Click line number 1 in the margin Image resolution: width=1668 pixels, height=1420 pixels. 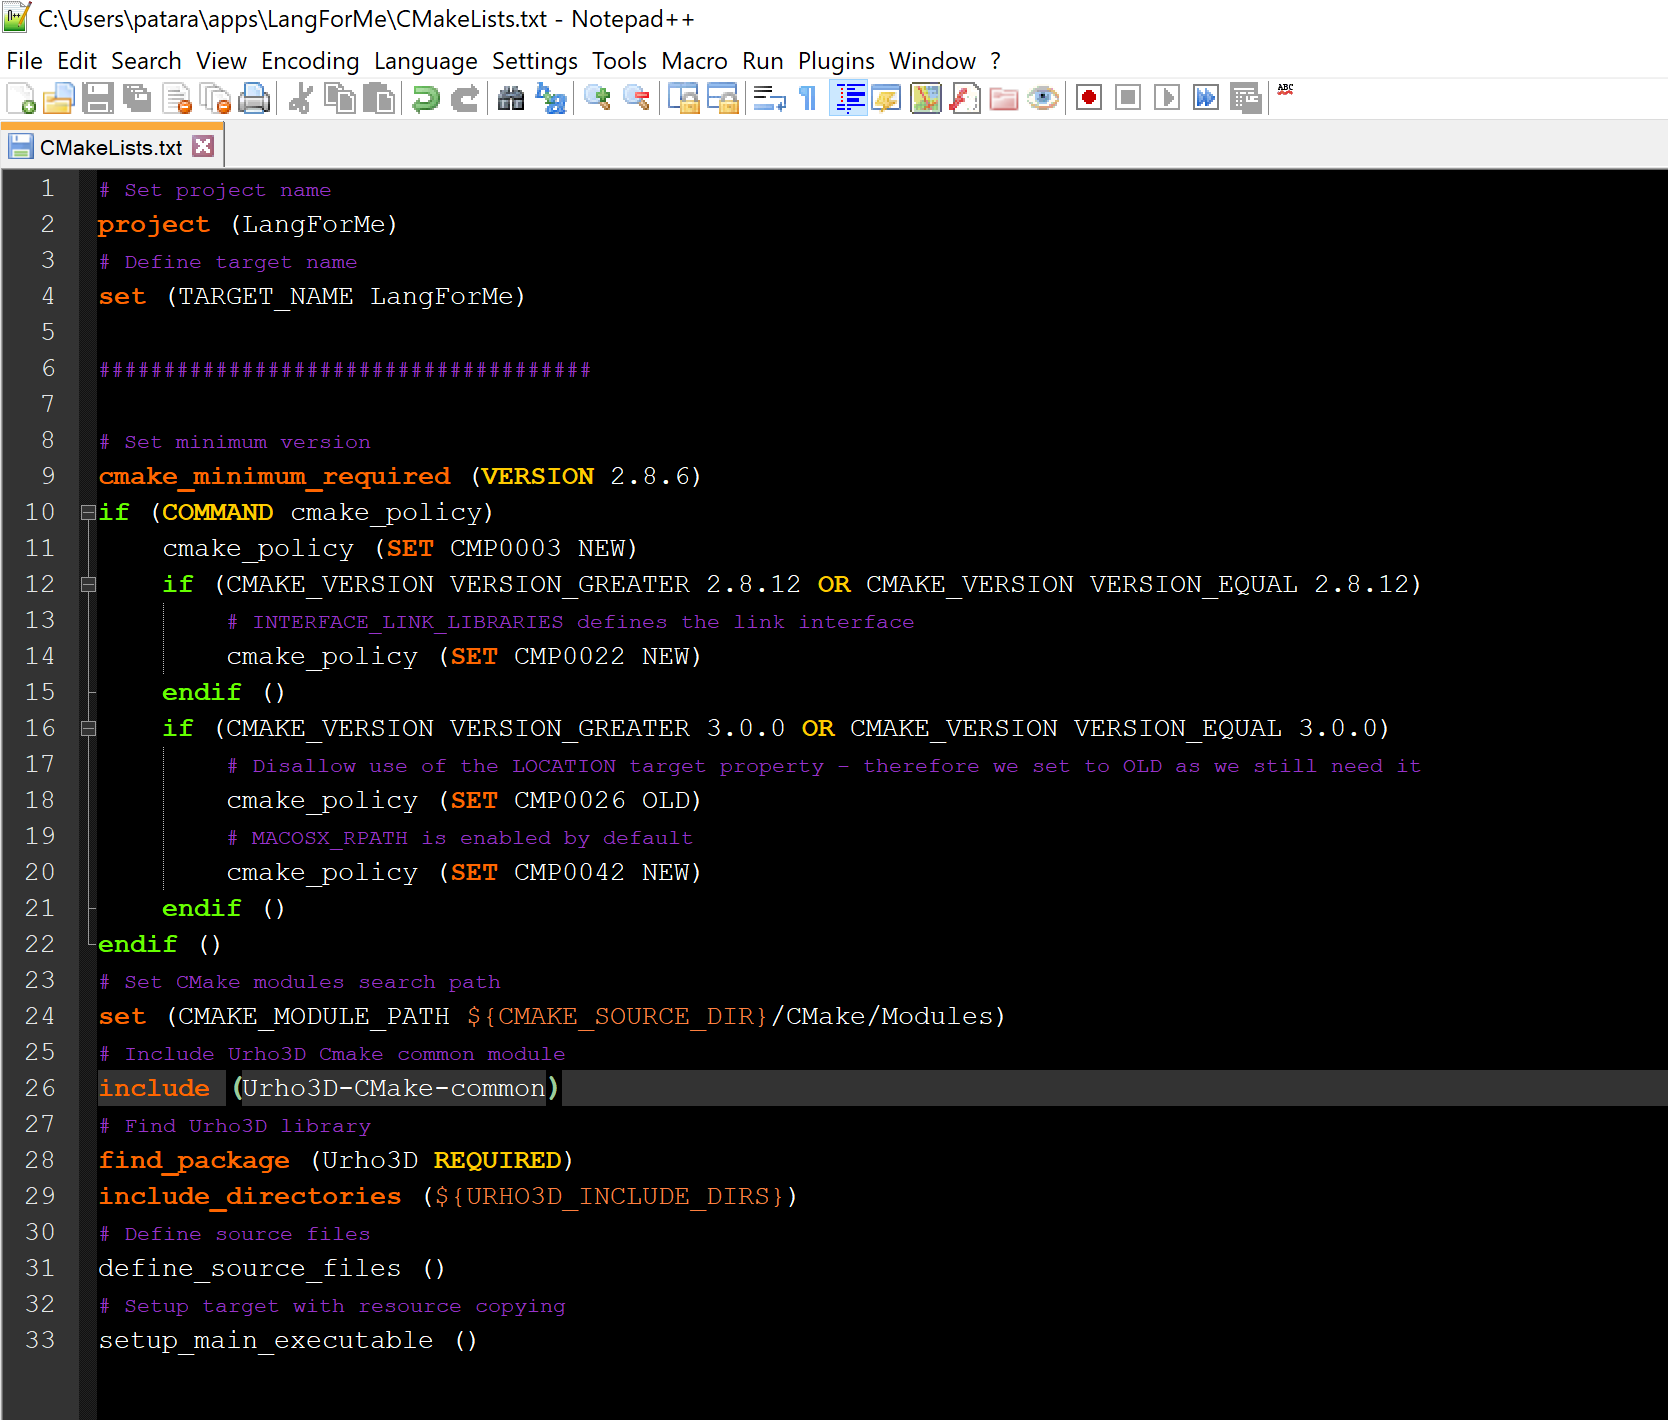tap(47, 188)
